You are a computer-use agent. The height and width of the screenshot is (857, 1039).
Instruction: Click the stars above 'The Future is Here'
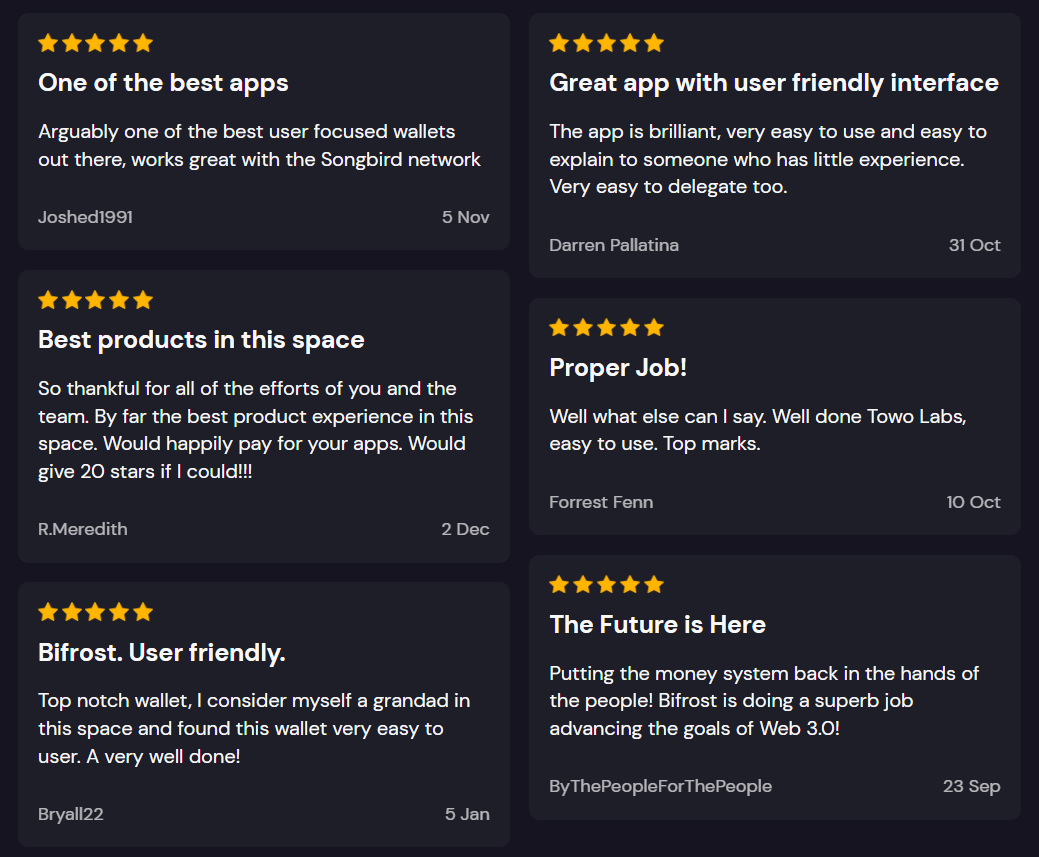point(606,585)
